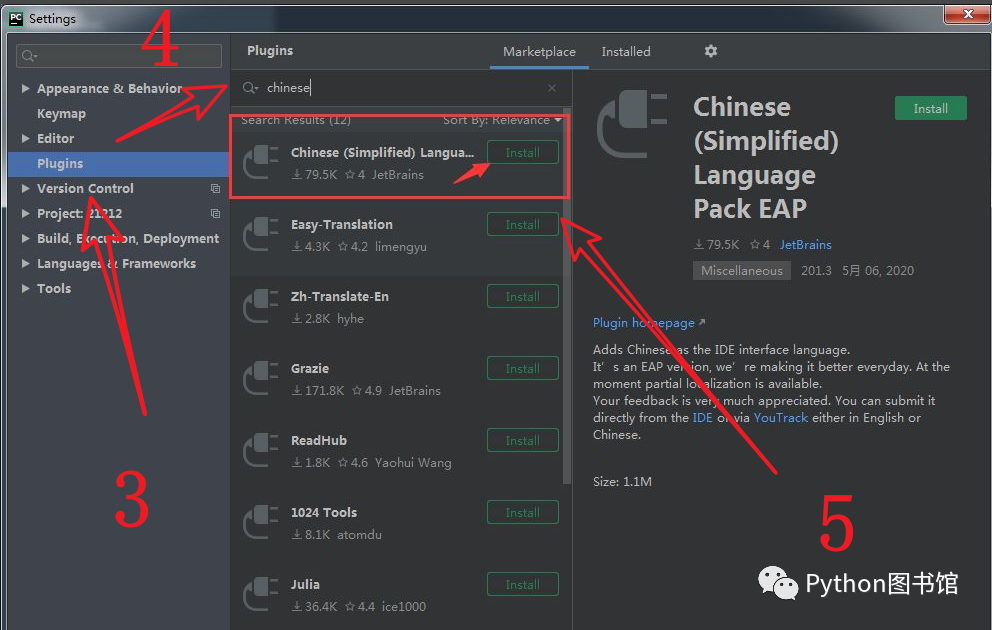992x630 pixels.
Task: Select the ReadHub plugin icon
Action: click(260, 451)
